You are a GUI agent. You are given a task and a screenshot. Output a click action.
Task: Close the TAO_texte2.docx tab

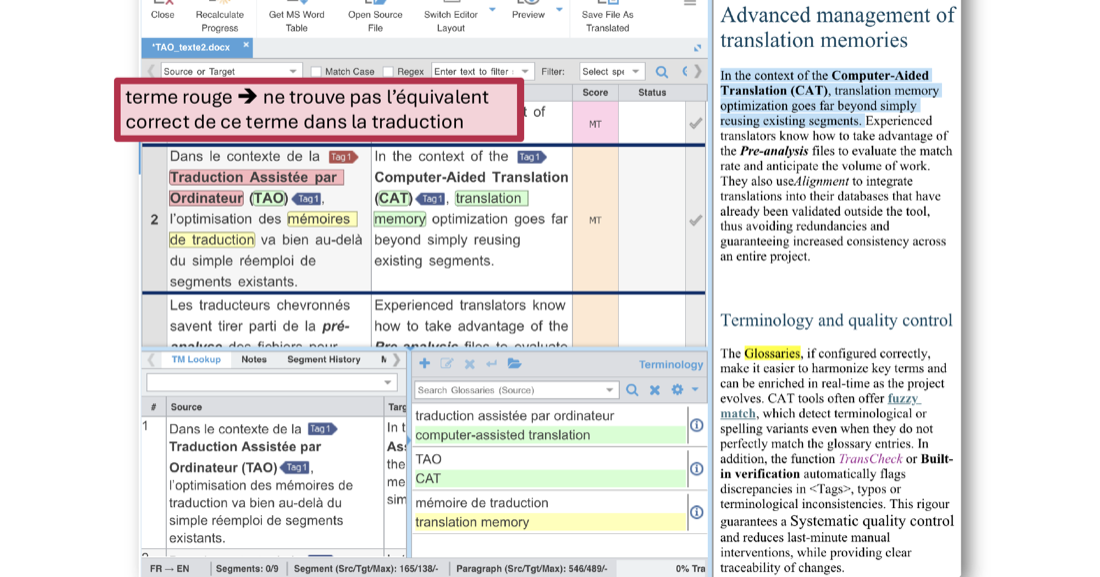[246, 45]
